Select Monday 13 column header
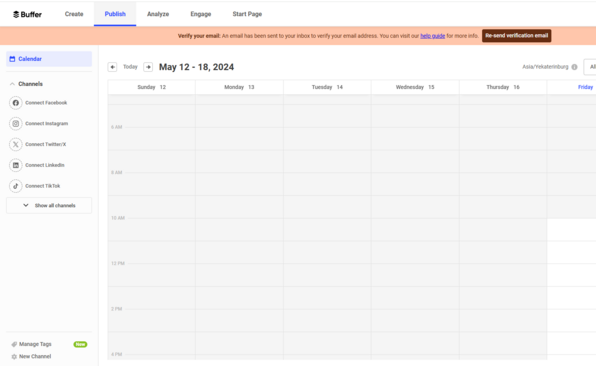 [x=239, y=87]
